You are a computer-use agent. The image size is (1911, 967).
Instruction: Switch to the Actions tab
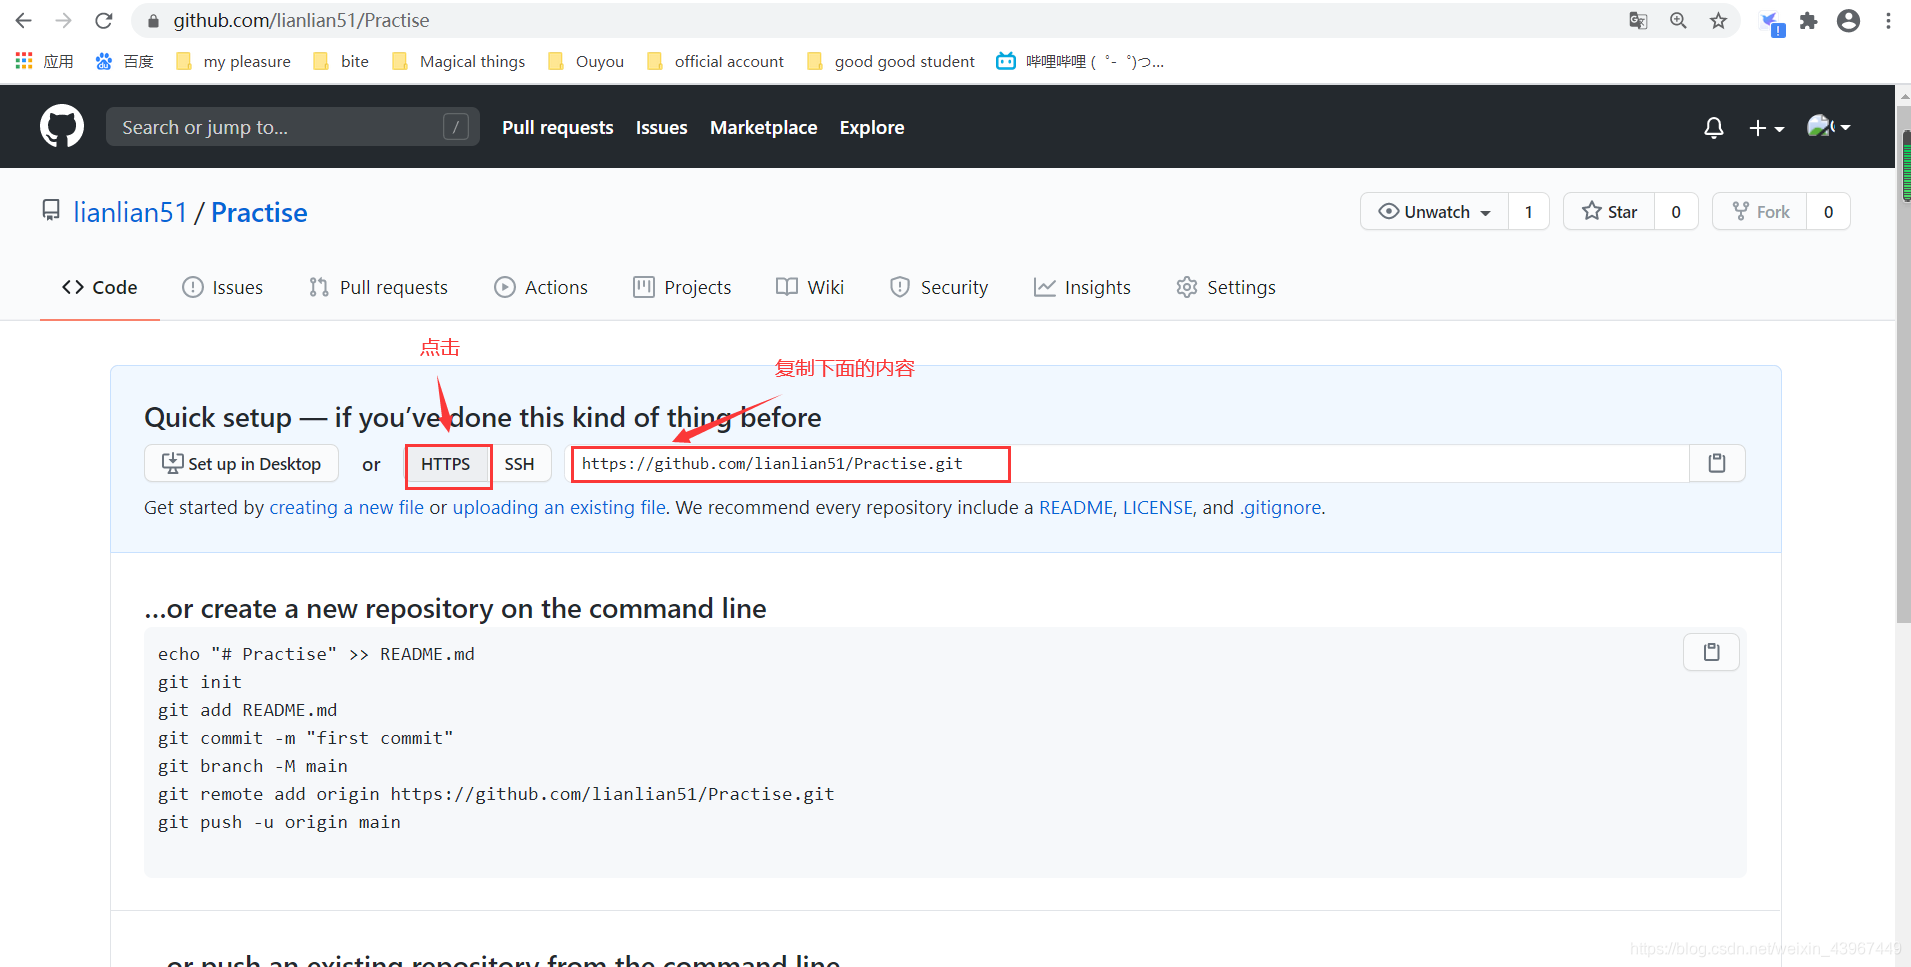click(x=541, y=287)
